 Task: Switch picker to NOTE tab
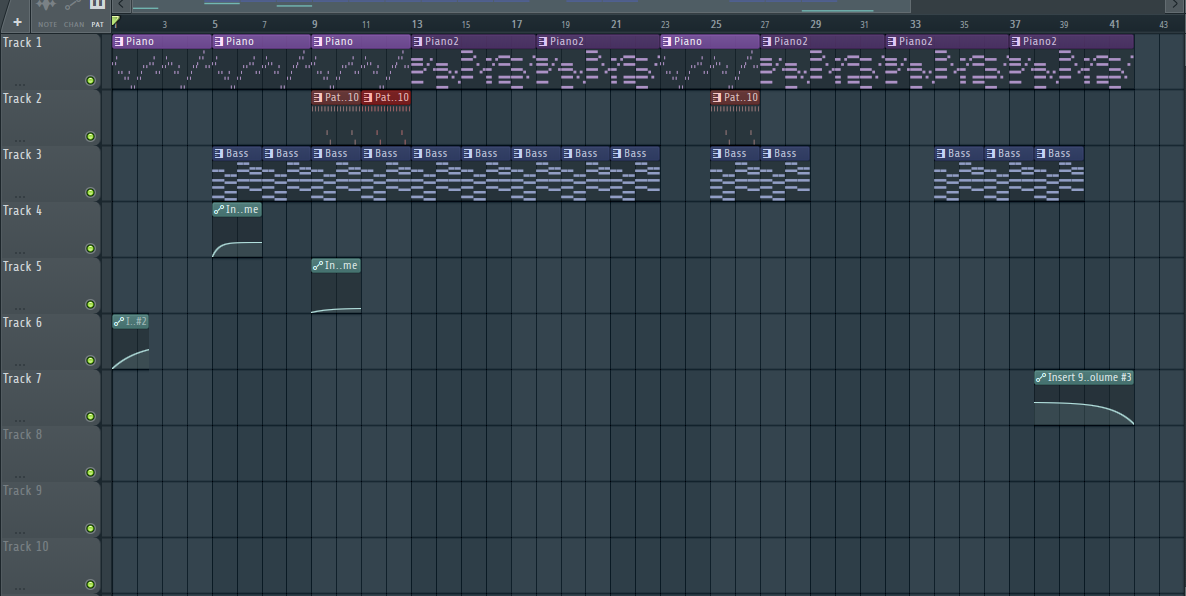(47, 24)
